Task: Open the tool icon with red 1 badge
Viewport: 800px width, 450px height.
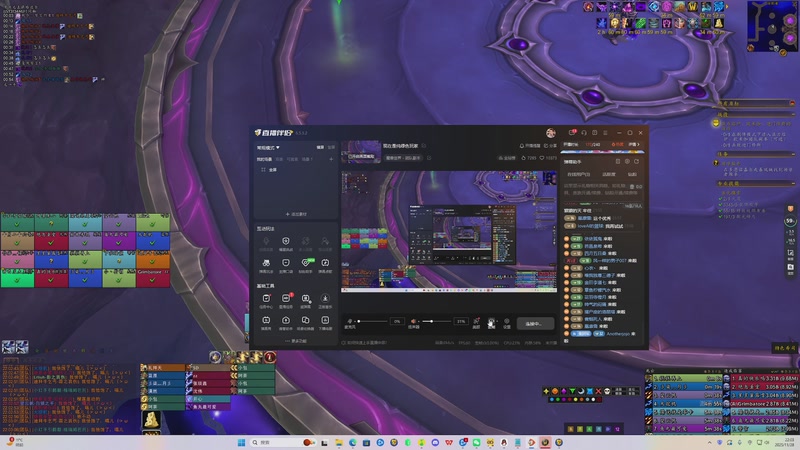Action: point(286,300)
